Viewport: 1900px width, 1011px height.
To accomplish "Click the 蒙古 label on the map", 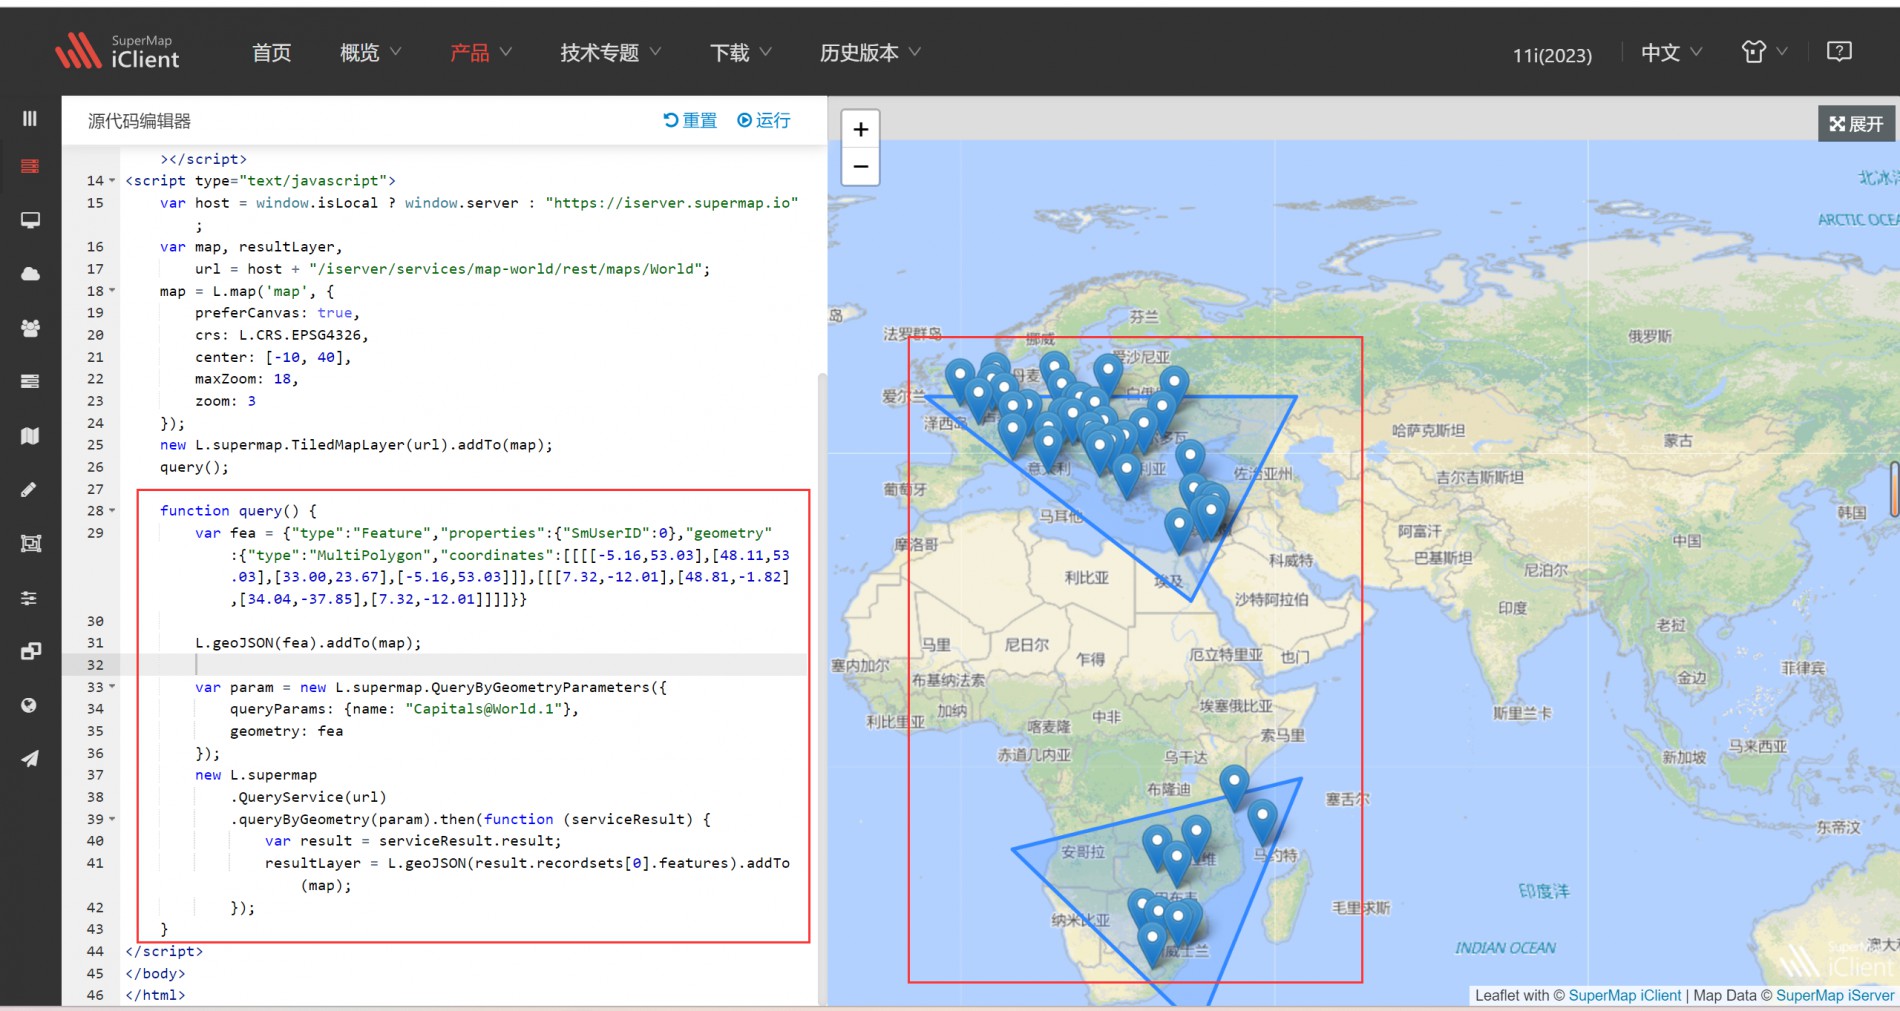I will coord(1678,441).
